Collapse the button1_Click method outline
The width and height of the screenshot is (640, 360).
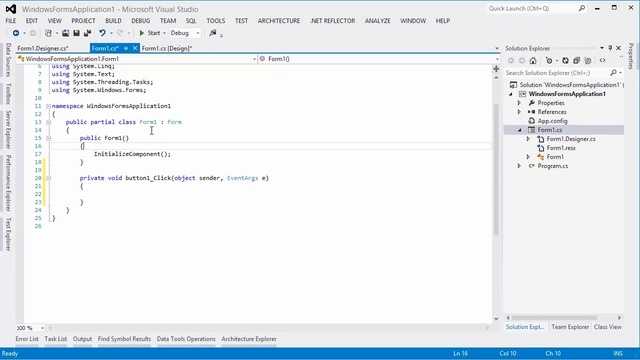tap(49, 178)
